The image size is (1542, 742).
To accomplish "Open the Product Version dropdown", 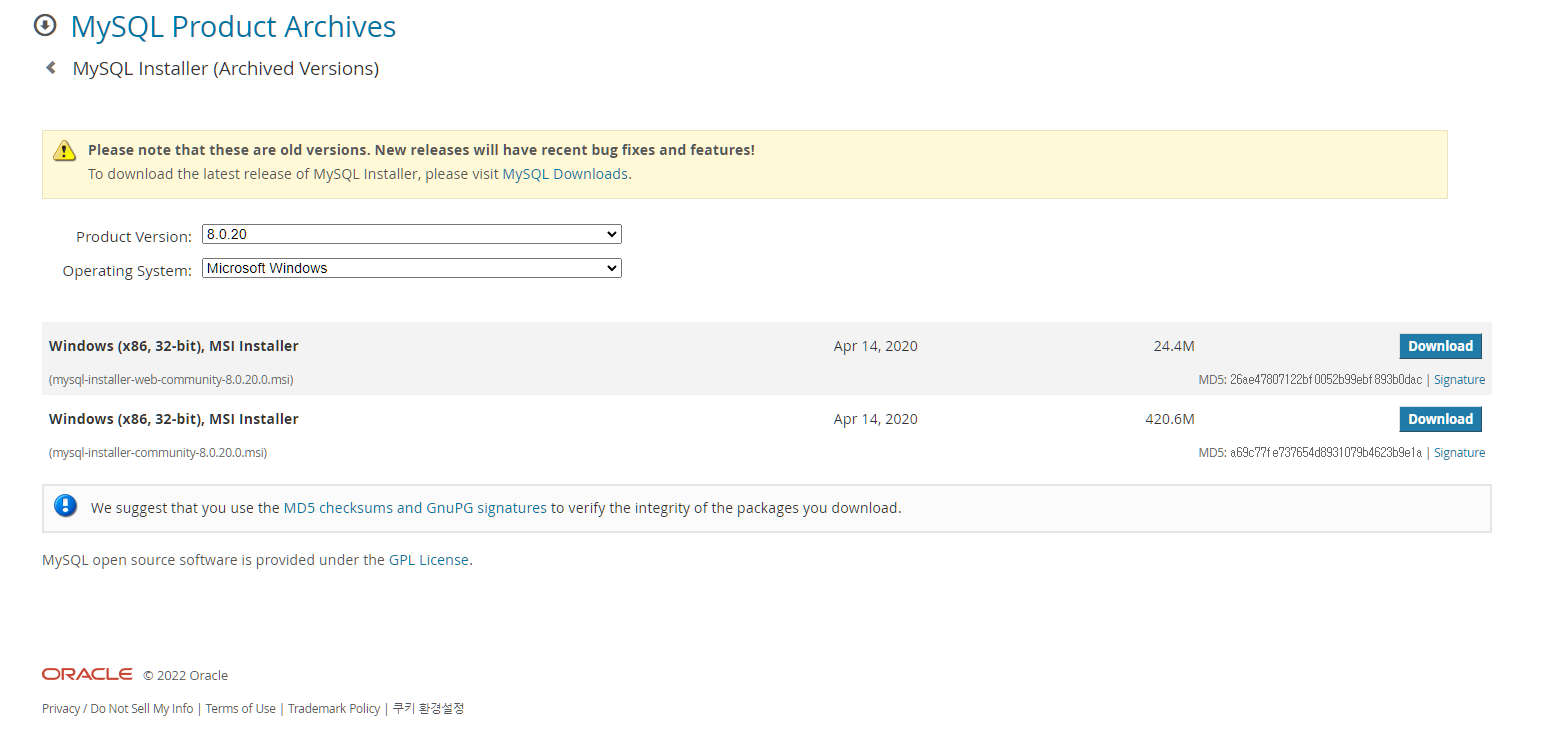I will [x=412, y=234].
